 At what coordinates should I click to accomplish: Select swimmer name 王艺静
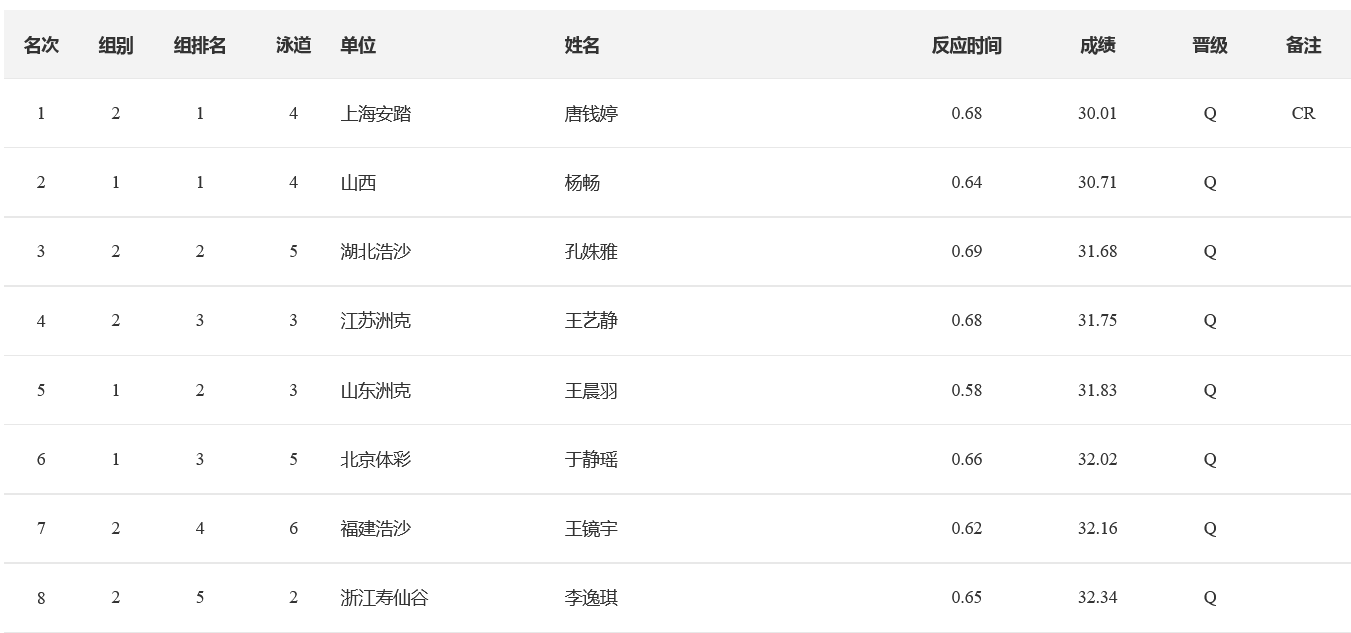(591, 321)
